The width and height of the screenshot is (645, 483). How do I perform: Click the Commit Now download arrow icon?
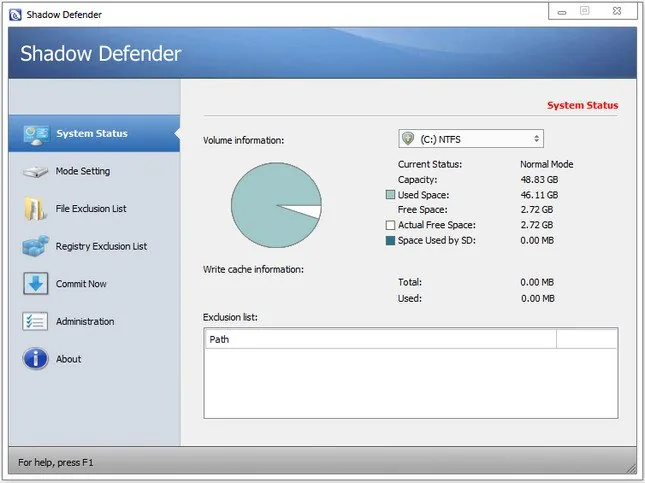36,283
